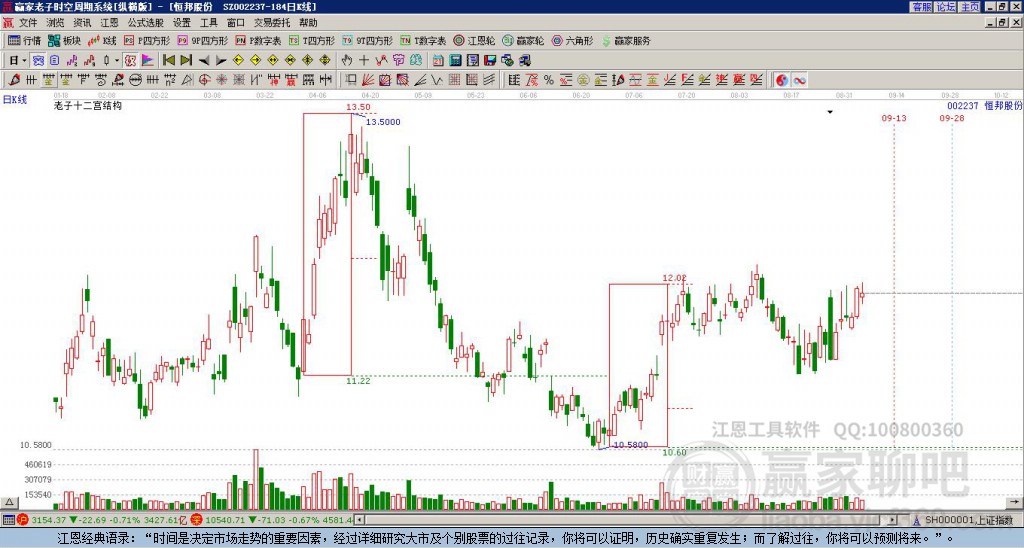Toggle the yin-yang taiji tool

tap(782, 80)
